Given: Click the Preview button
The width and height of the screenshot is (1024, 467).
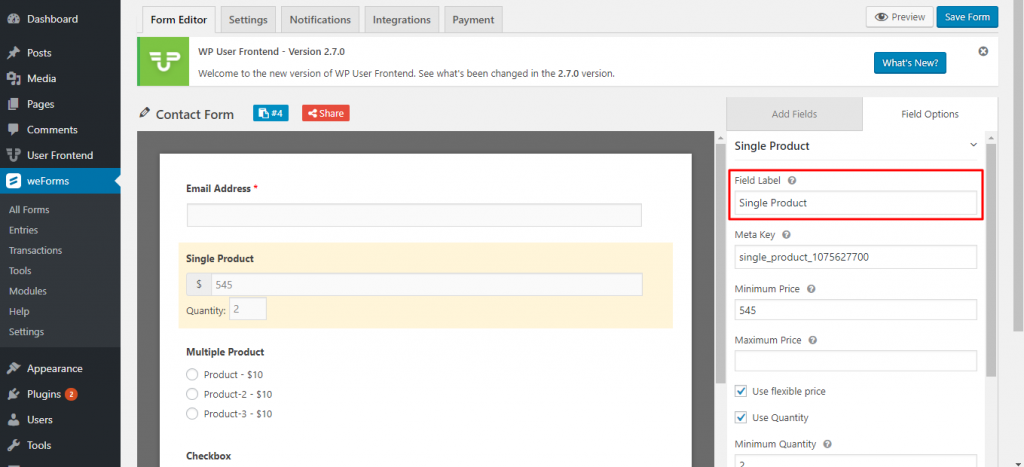Looking at the screenshot, I should coord(900,17).
